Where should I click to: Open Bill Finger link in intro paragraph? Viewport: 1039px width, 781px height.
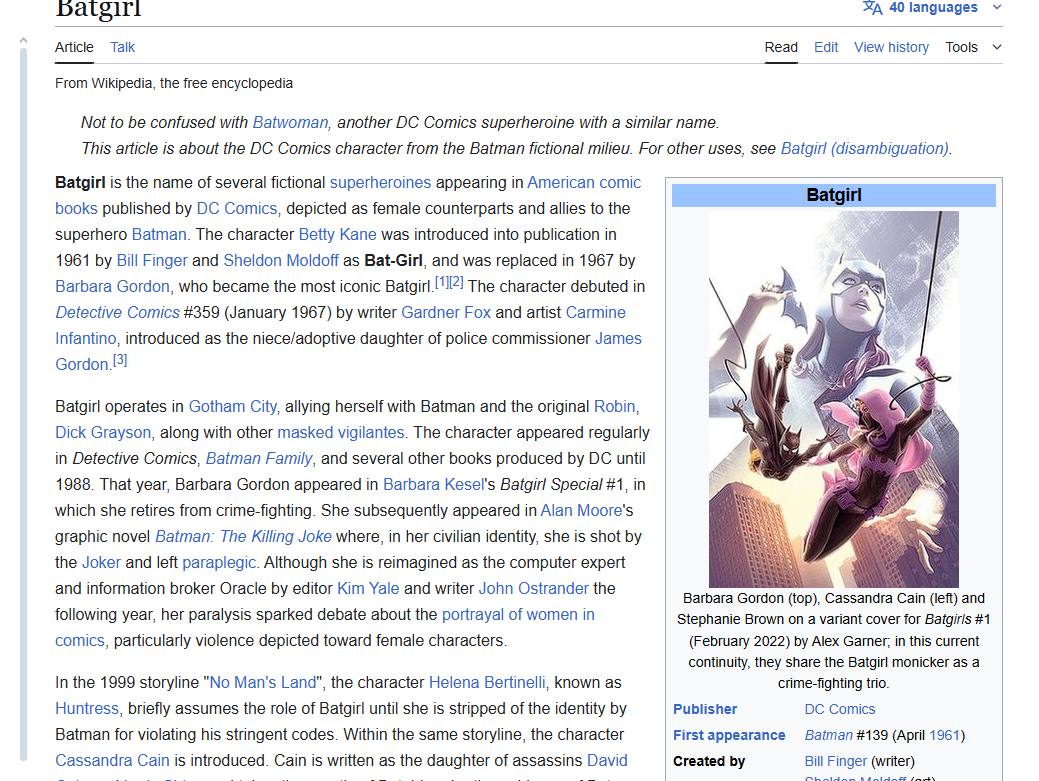152,260
